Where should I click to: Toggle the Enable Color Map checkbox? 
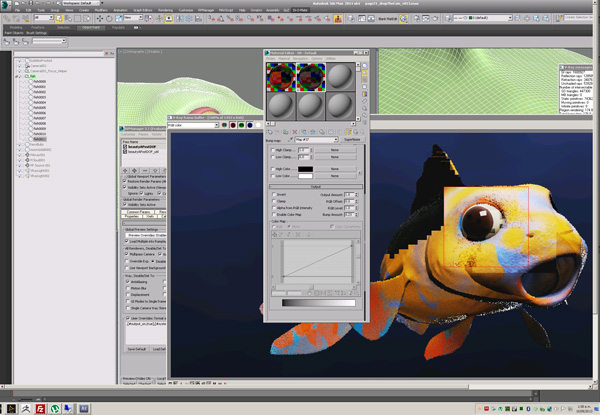(272, 215)
